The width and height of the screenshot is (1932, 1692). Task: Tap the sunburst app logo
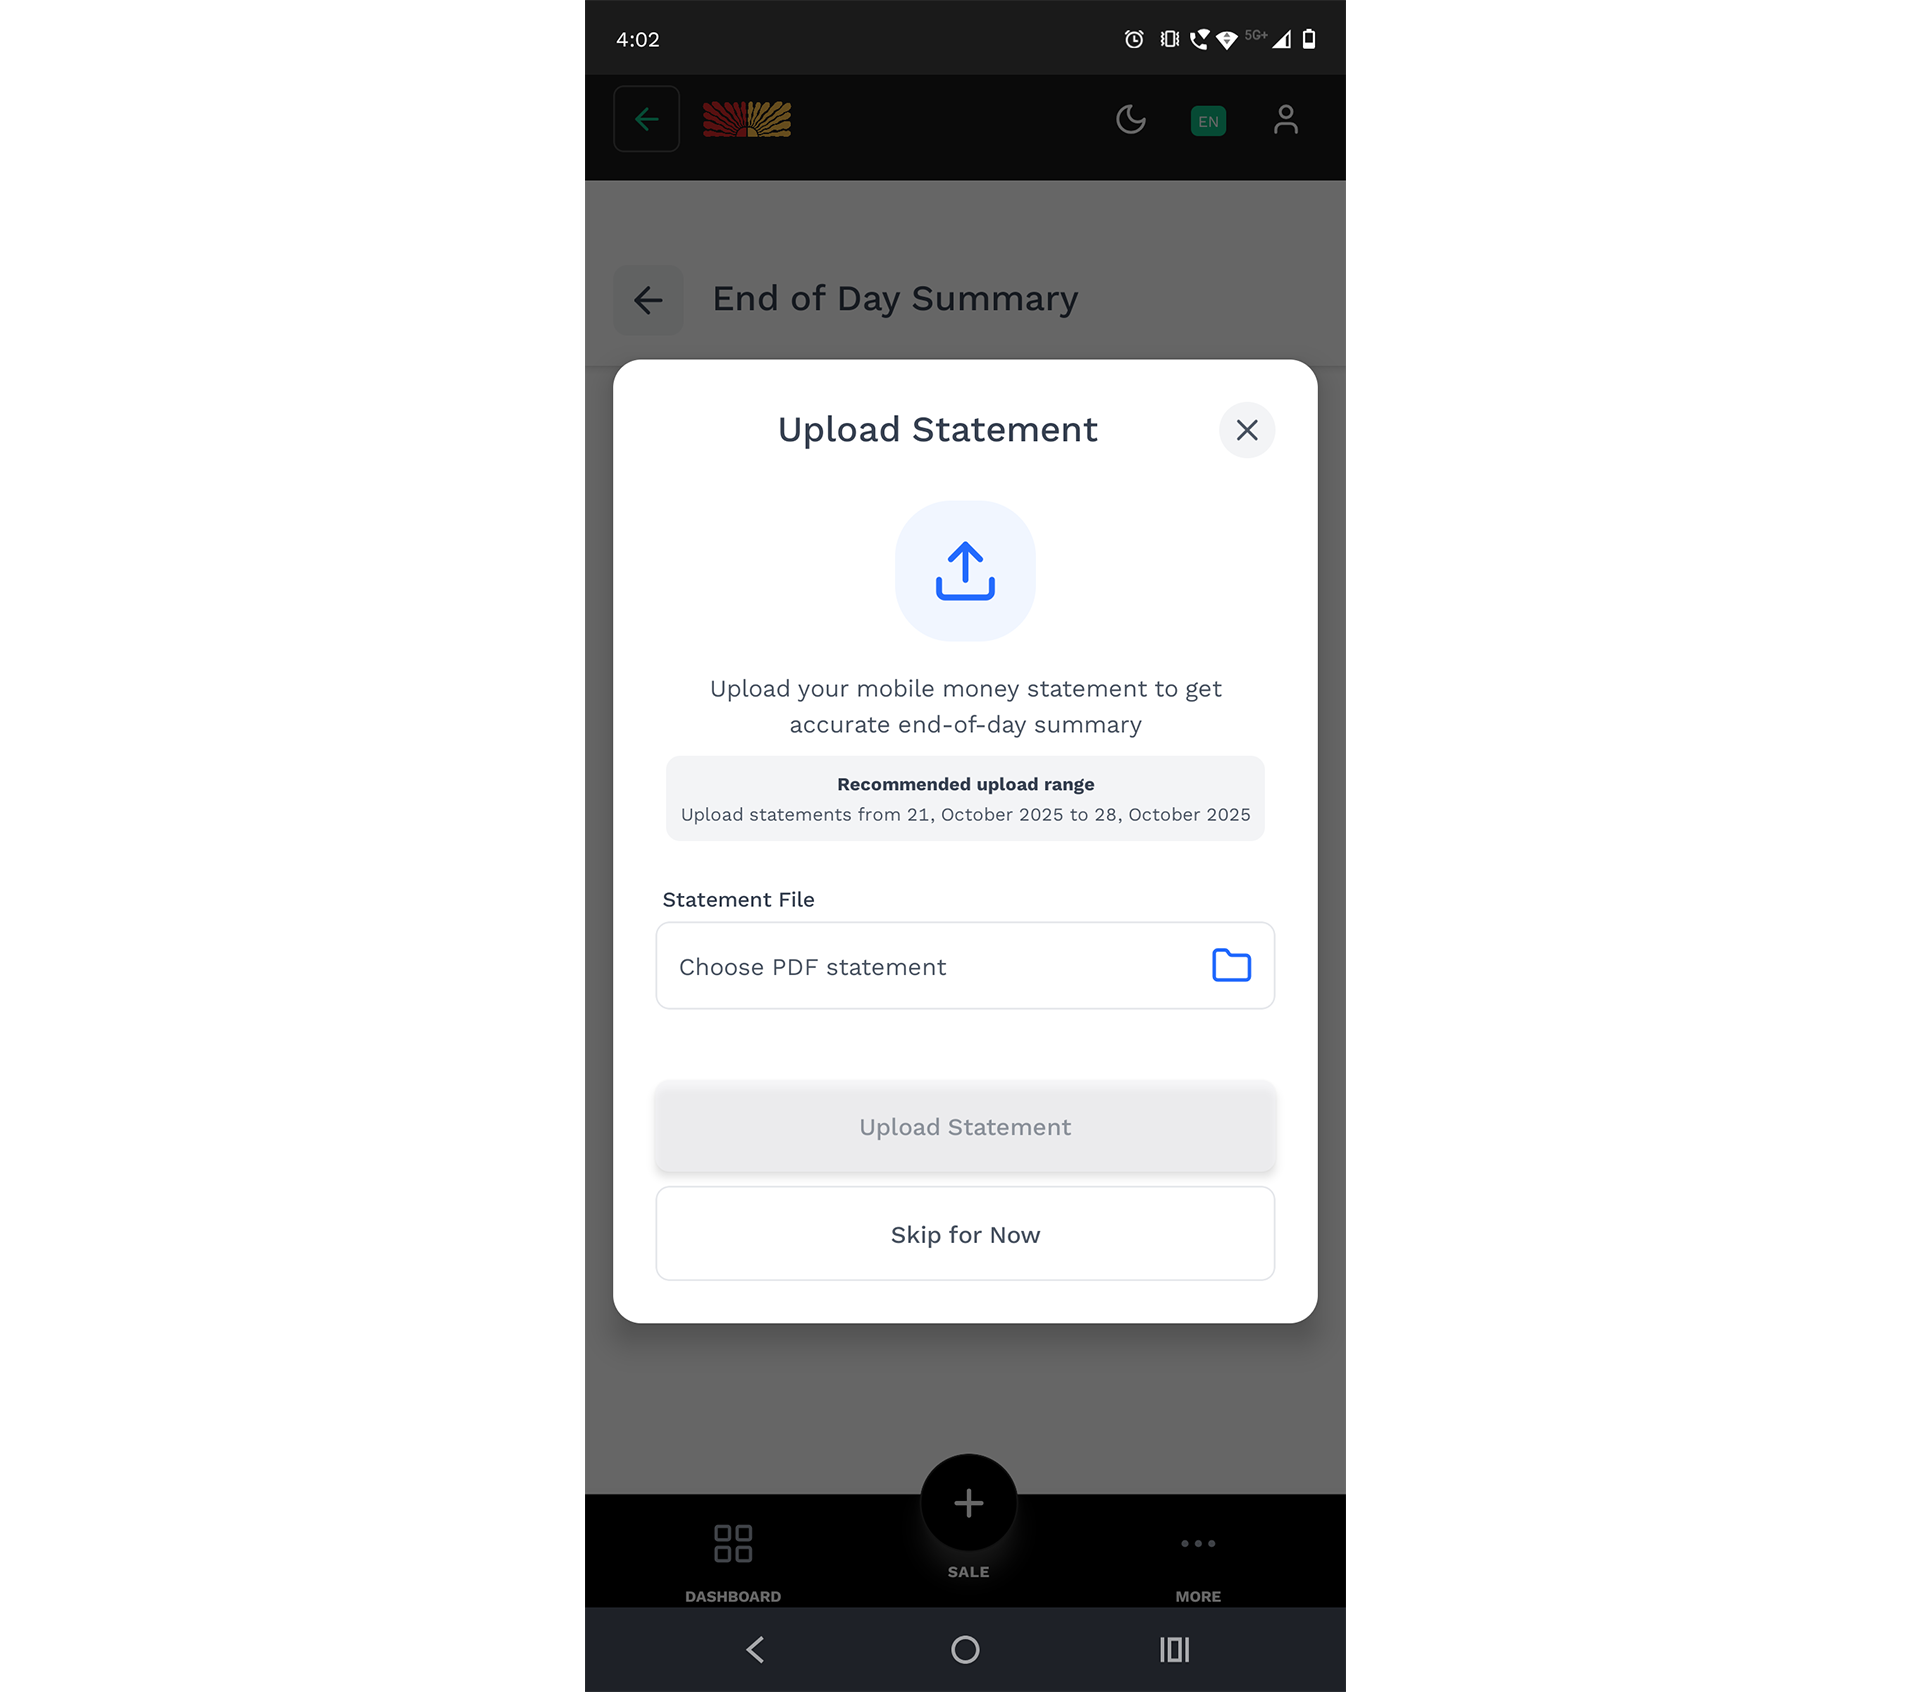point(747,119)
